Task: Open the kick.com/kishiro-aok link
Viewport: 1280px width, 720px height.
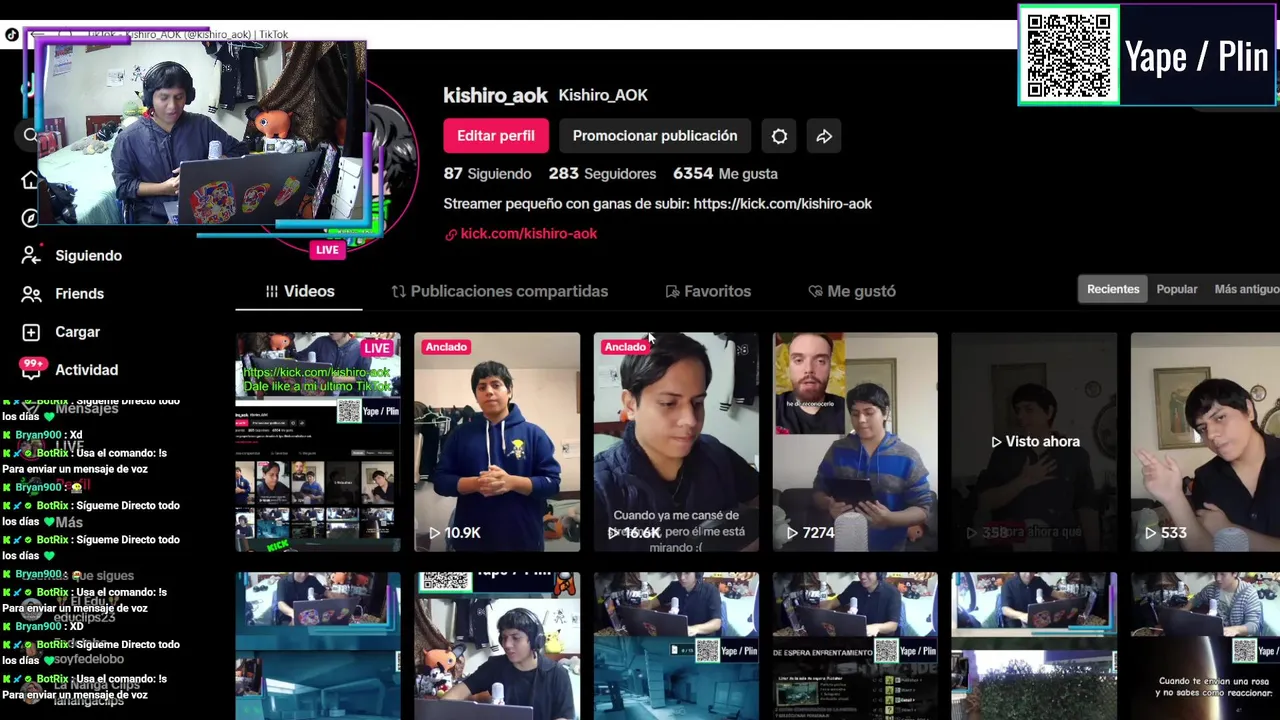Action: (x=529, y=233)
